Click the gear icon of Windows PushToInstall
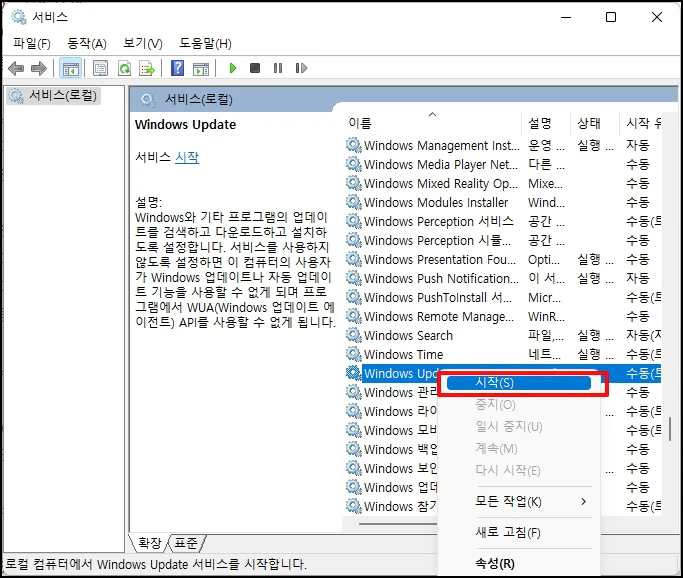Screen dimensions: 683x578 pos(354,297)
